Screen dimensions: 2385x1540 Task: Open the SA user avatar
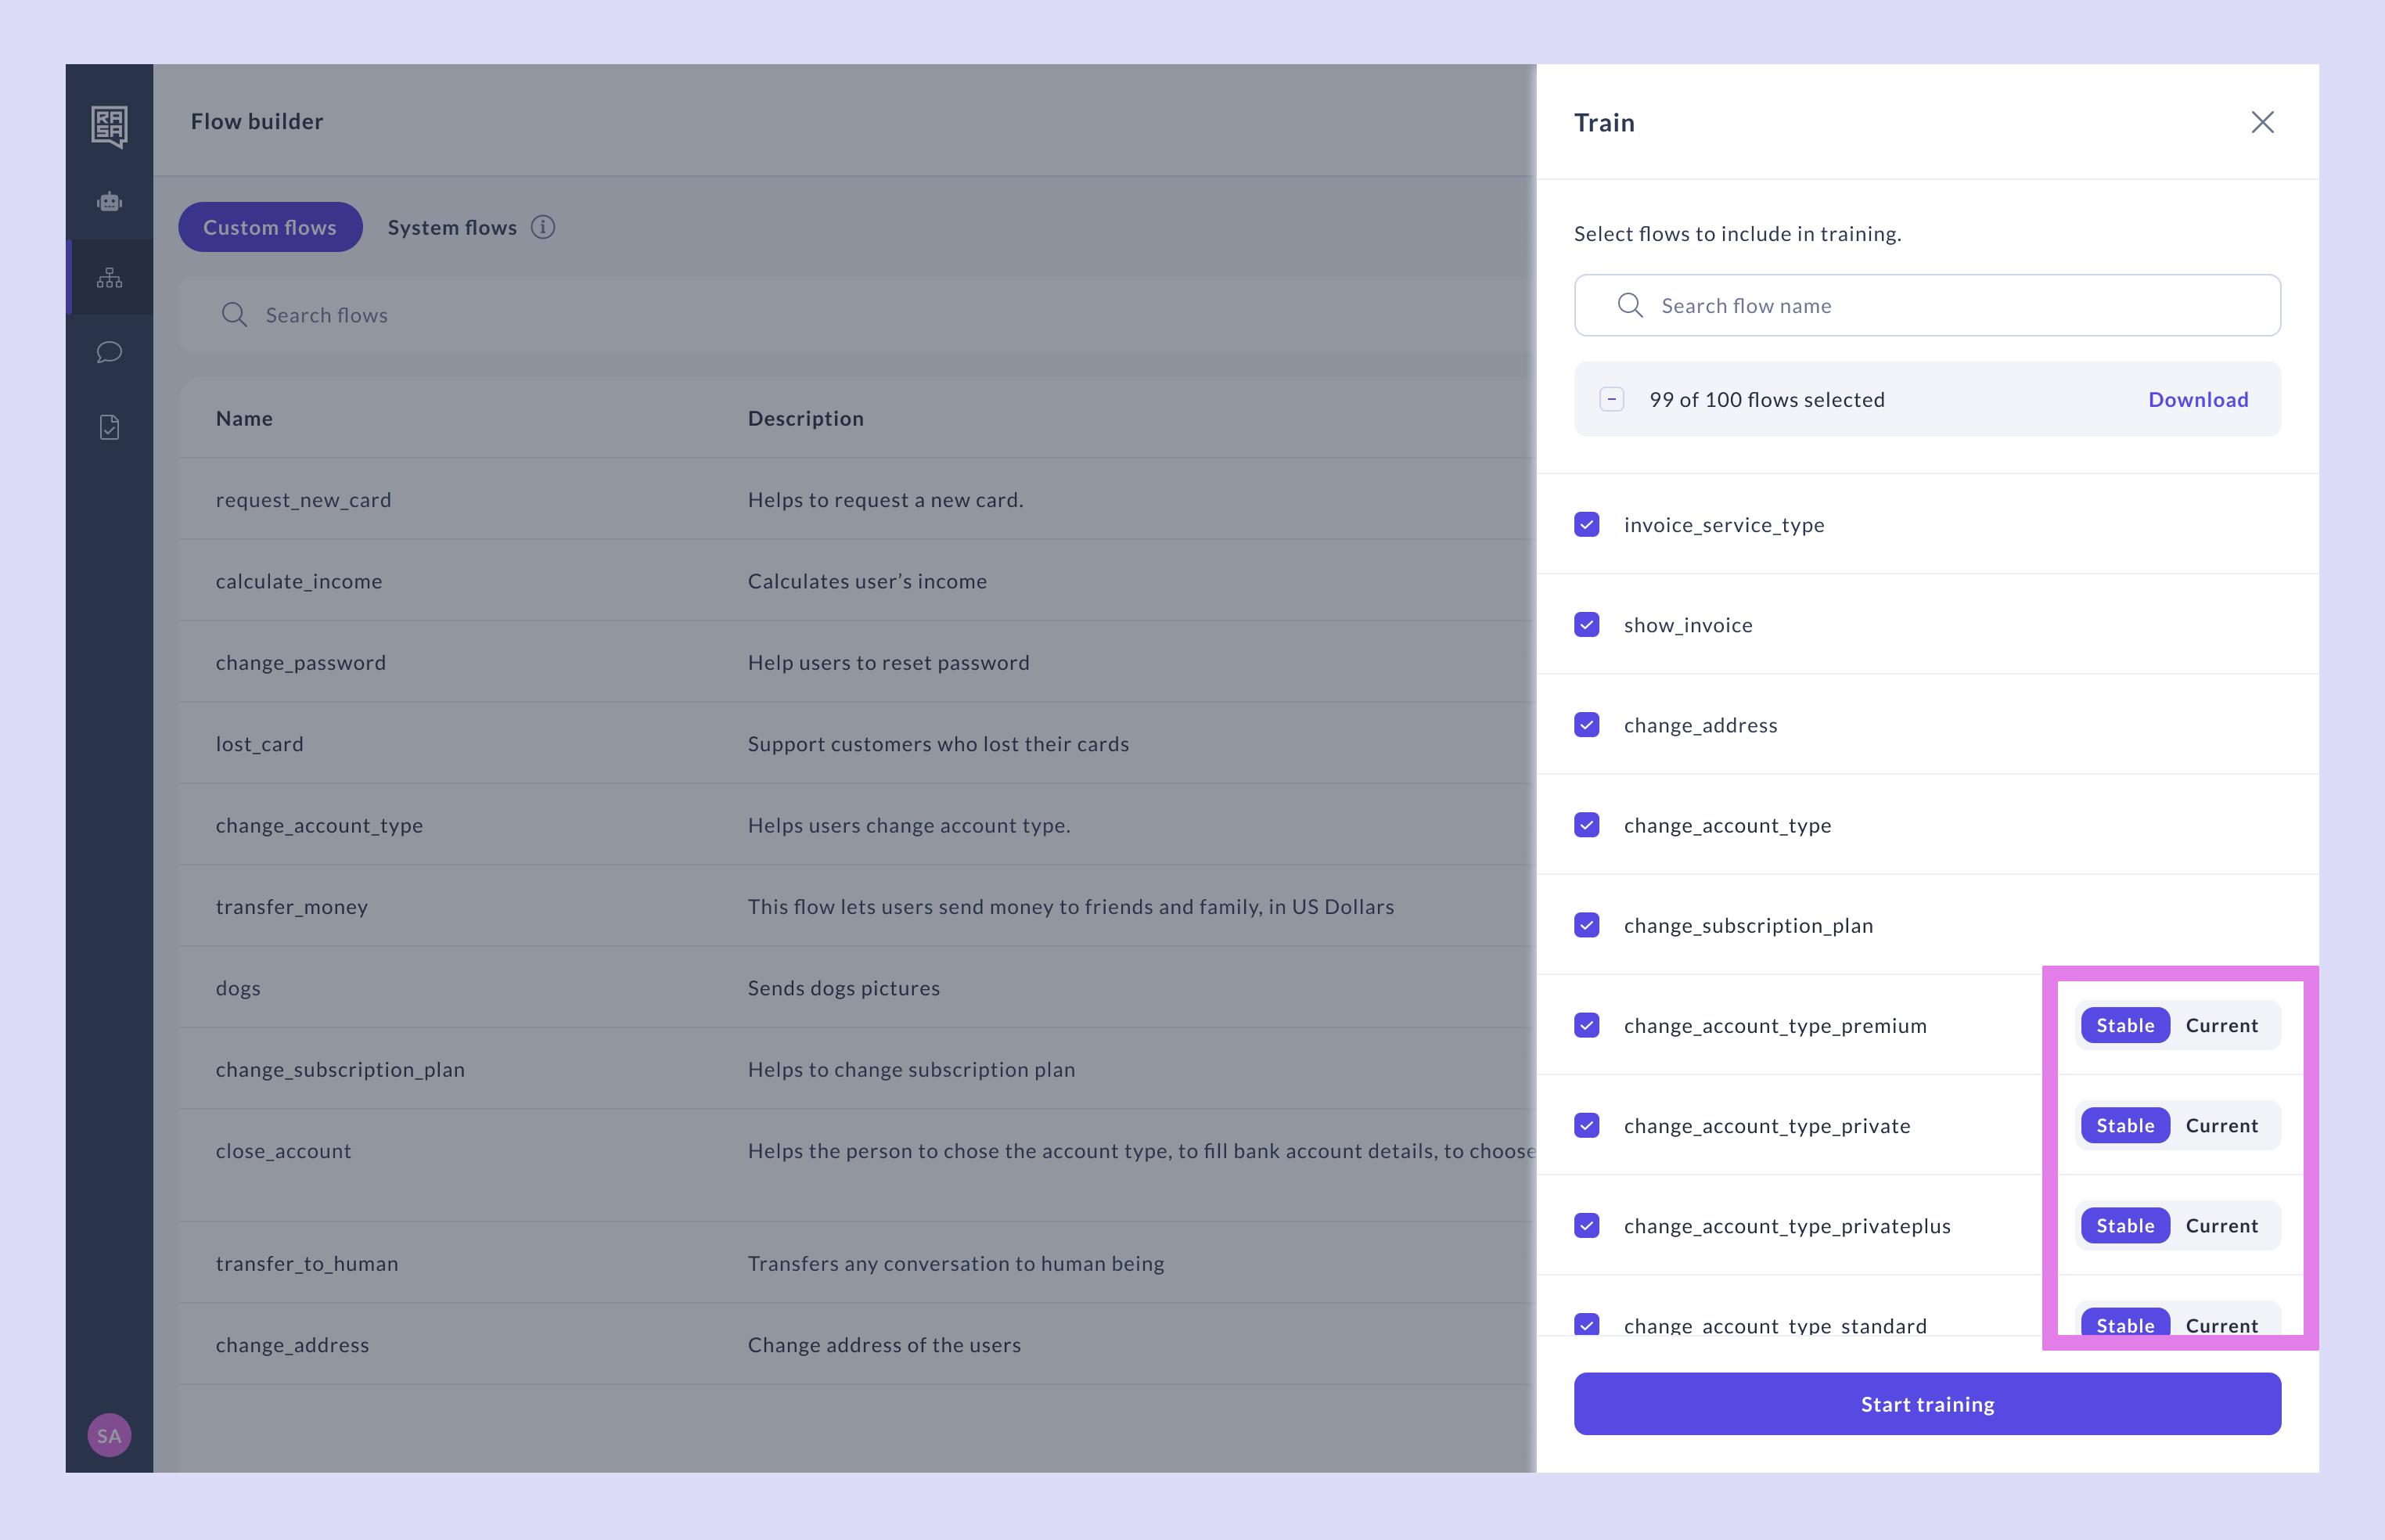click(109, 1434)
